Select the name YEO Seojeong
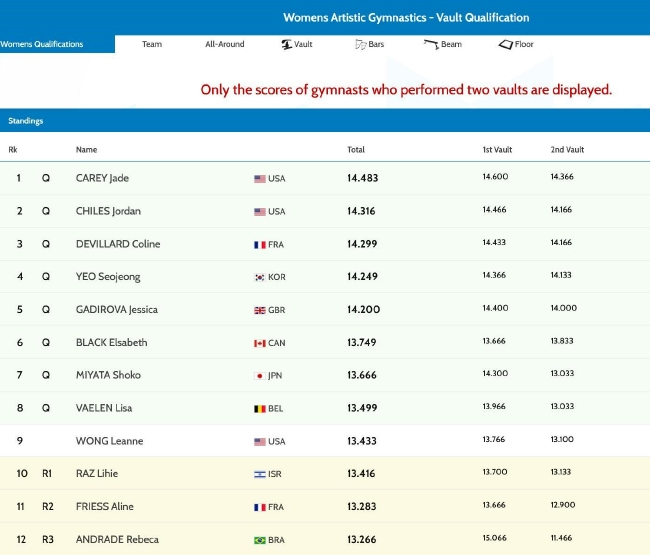 108,276
